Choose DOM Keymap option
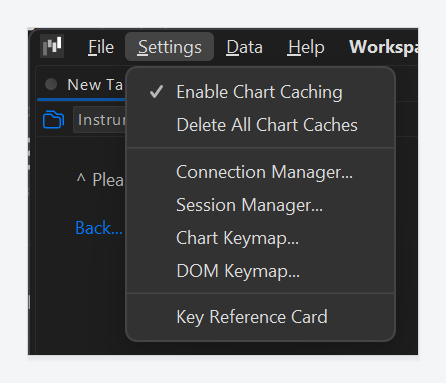The height and width of the screenshot is (383, 446). click(x=261, y=271)
